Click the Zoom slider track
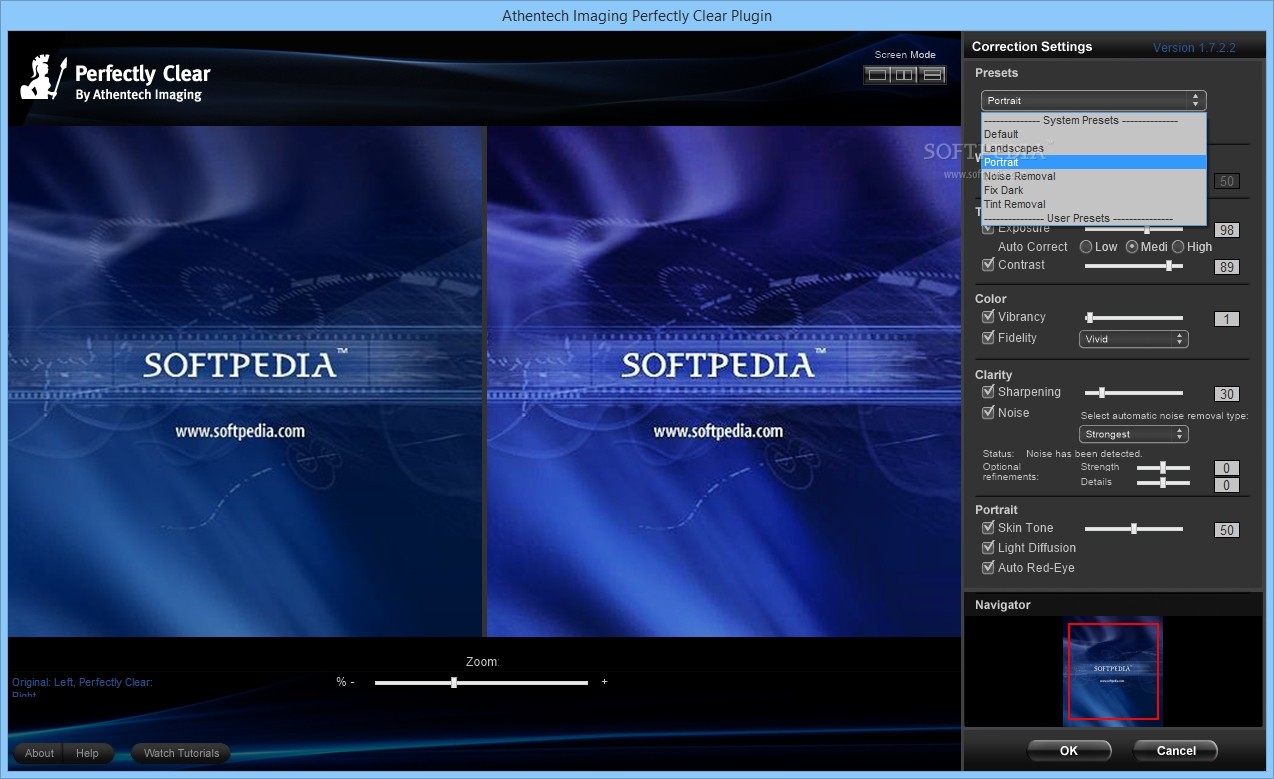Viewport: 1274px width, 779px height. [481, 682]
